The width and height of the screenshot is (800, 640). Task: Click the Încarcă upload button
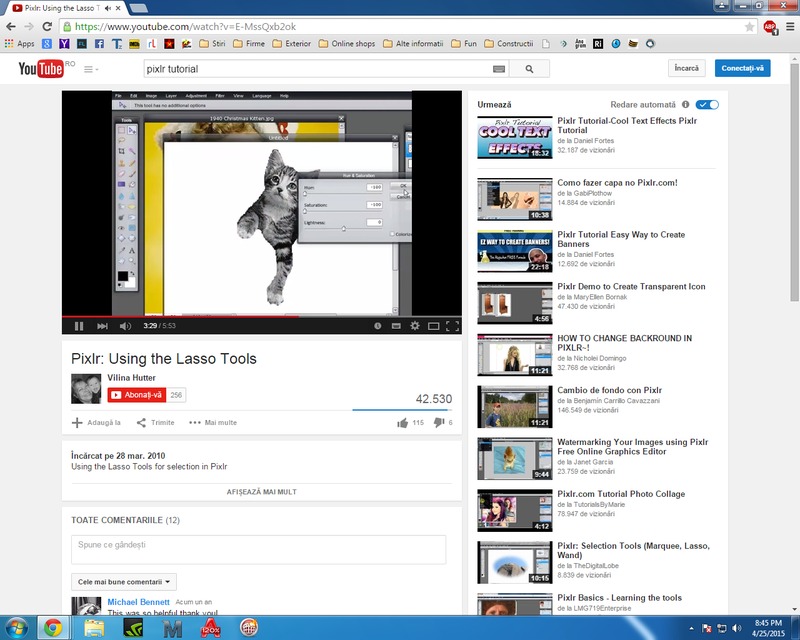[687, 68]
